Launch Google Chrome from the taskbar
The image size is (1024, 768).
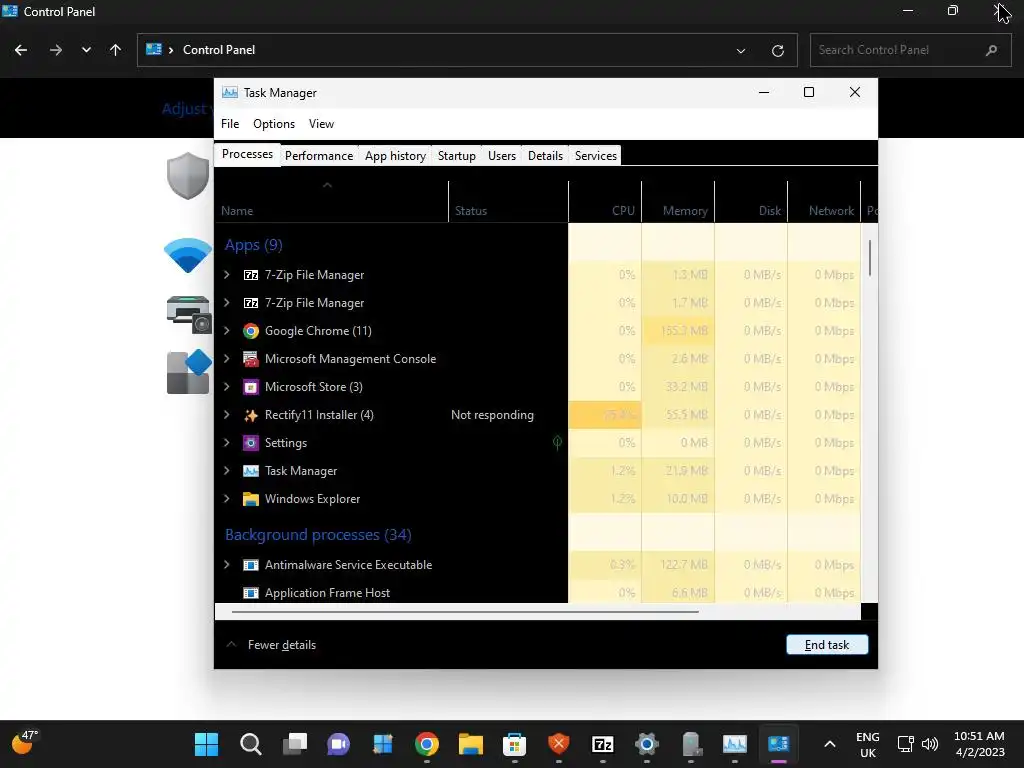tap(426, 744)
